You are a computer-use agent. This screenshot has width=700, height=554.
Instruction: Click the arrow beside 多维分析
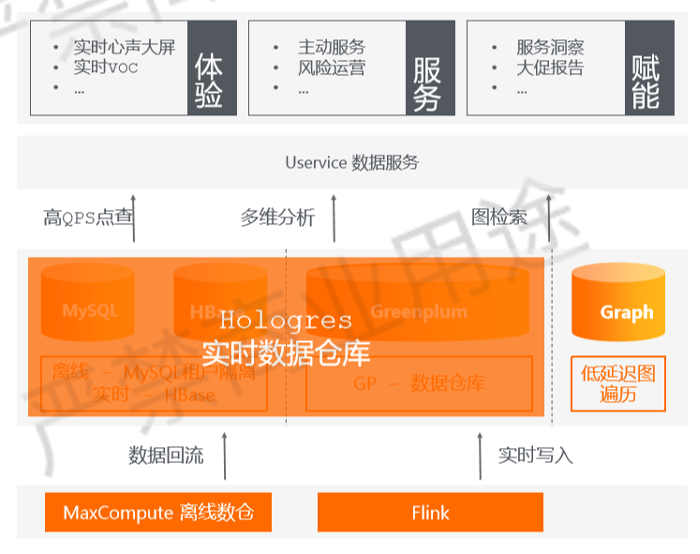point(334,218)
